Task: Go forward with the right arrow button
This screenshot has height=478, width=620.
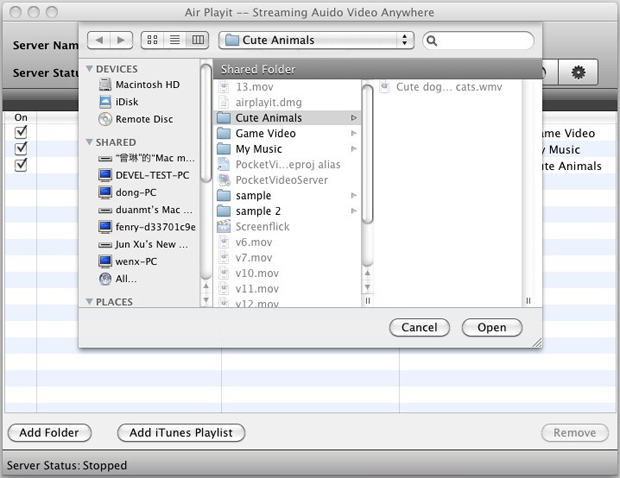Action: click(x=121, y=40)
